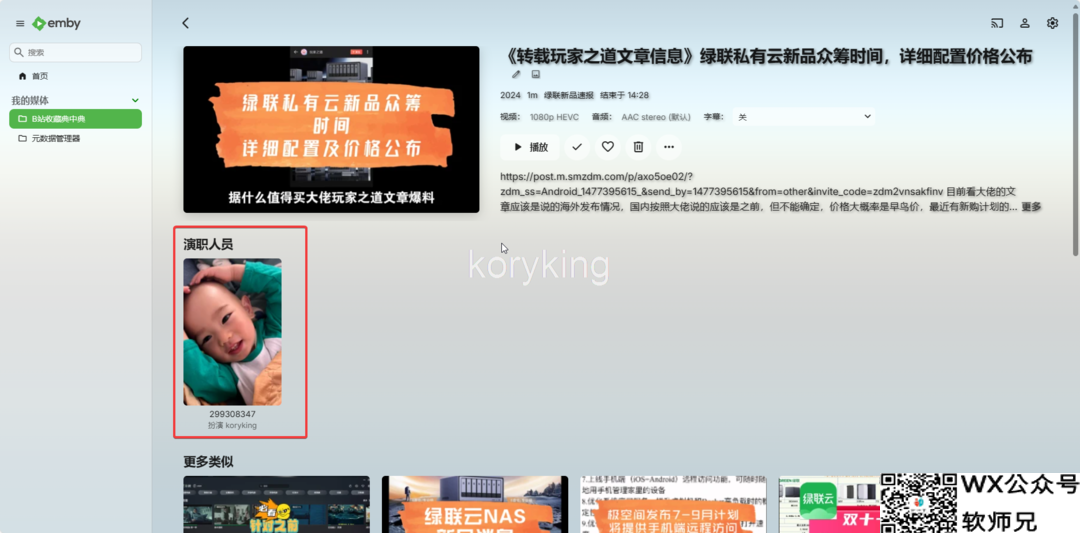This screenshot has width=1080, height=533.
Task: Click the 我的媒体 heading
Action: point(30,101)
